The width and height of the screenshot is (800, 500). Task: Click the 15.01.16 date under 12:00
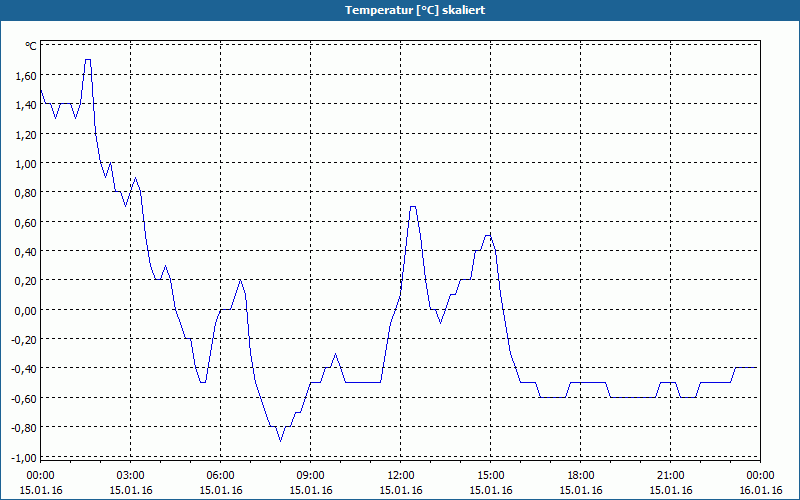[401, 490]
